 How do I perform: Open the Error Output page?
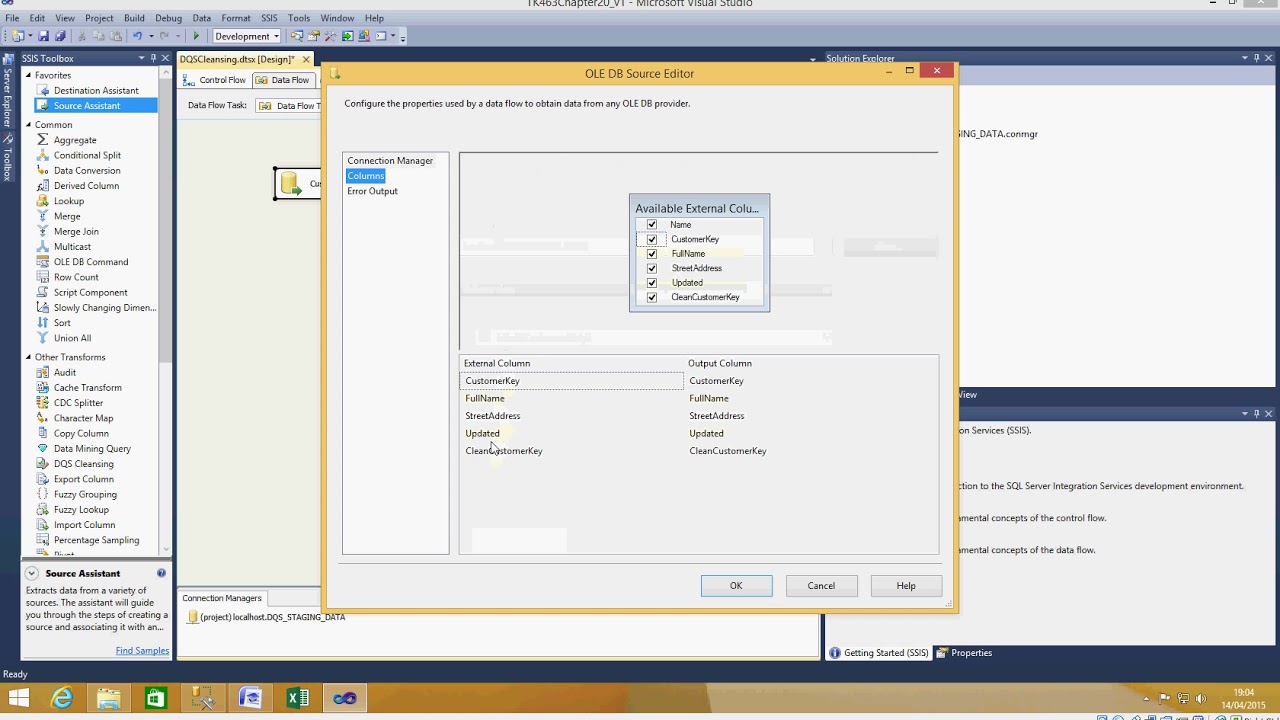tap(372, 191)
